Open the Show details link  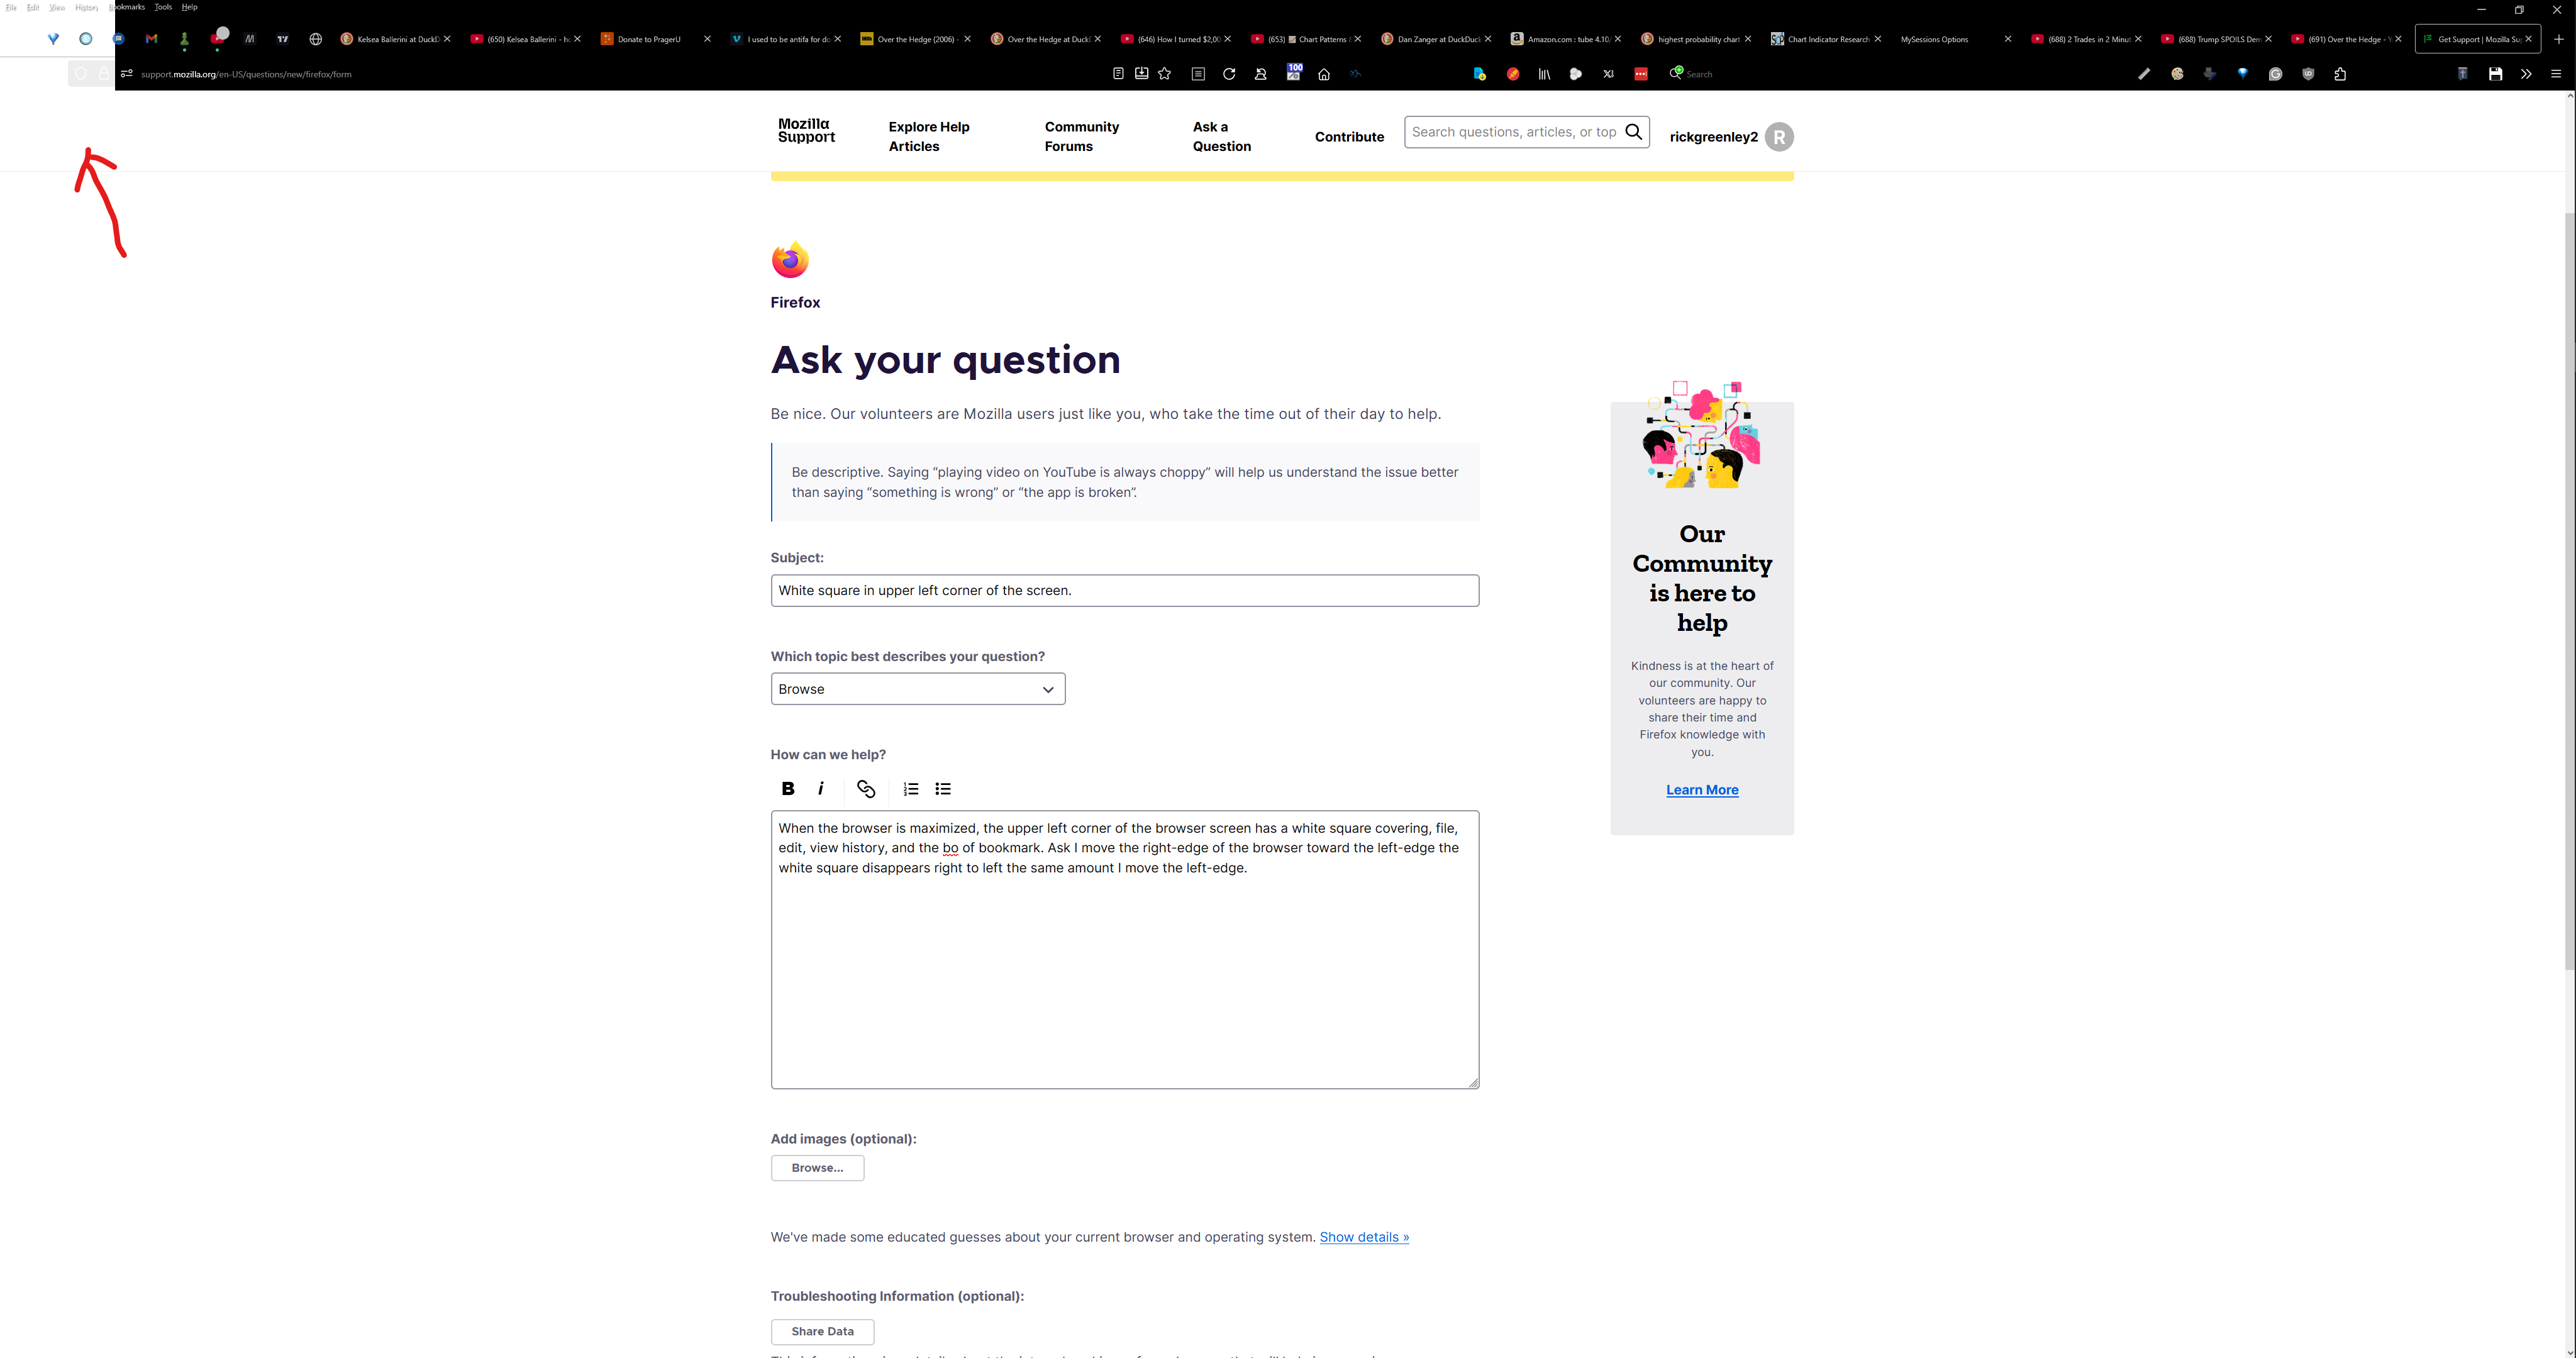tap(1364, 1237)
